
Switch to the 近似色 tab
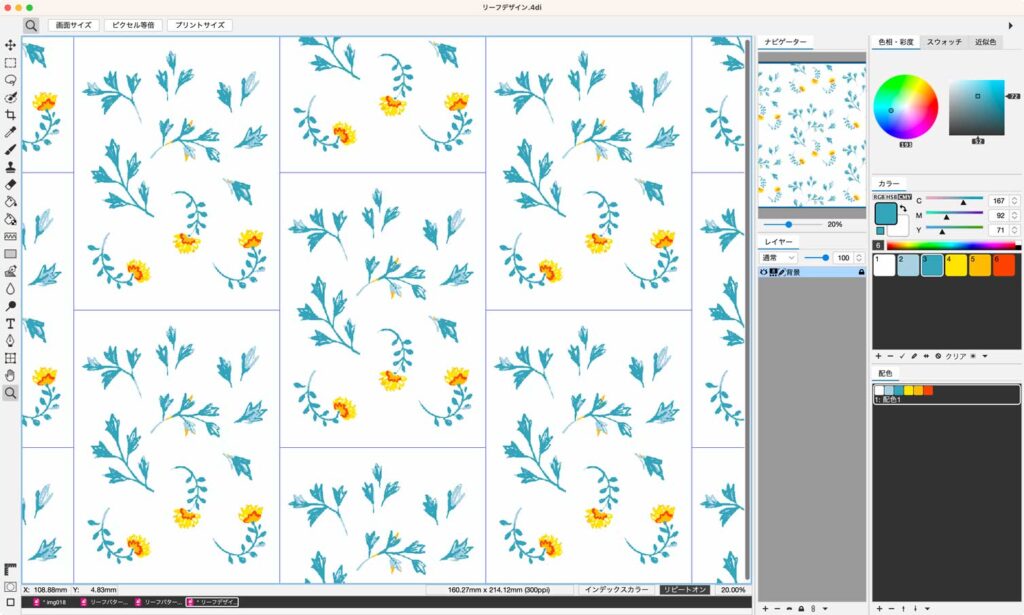click(985, 42)
